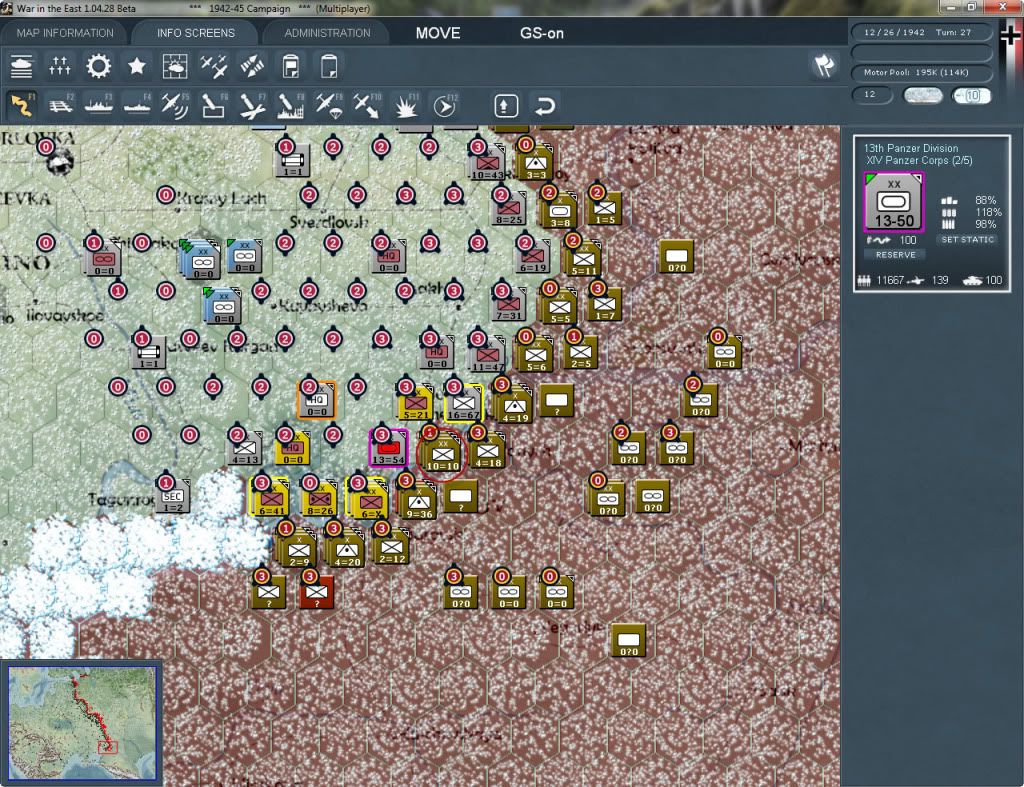The image size is (1024, 787).
Task: Click the GS-on indicator
Action: [x=541, y=33]
